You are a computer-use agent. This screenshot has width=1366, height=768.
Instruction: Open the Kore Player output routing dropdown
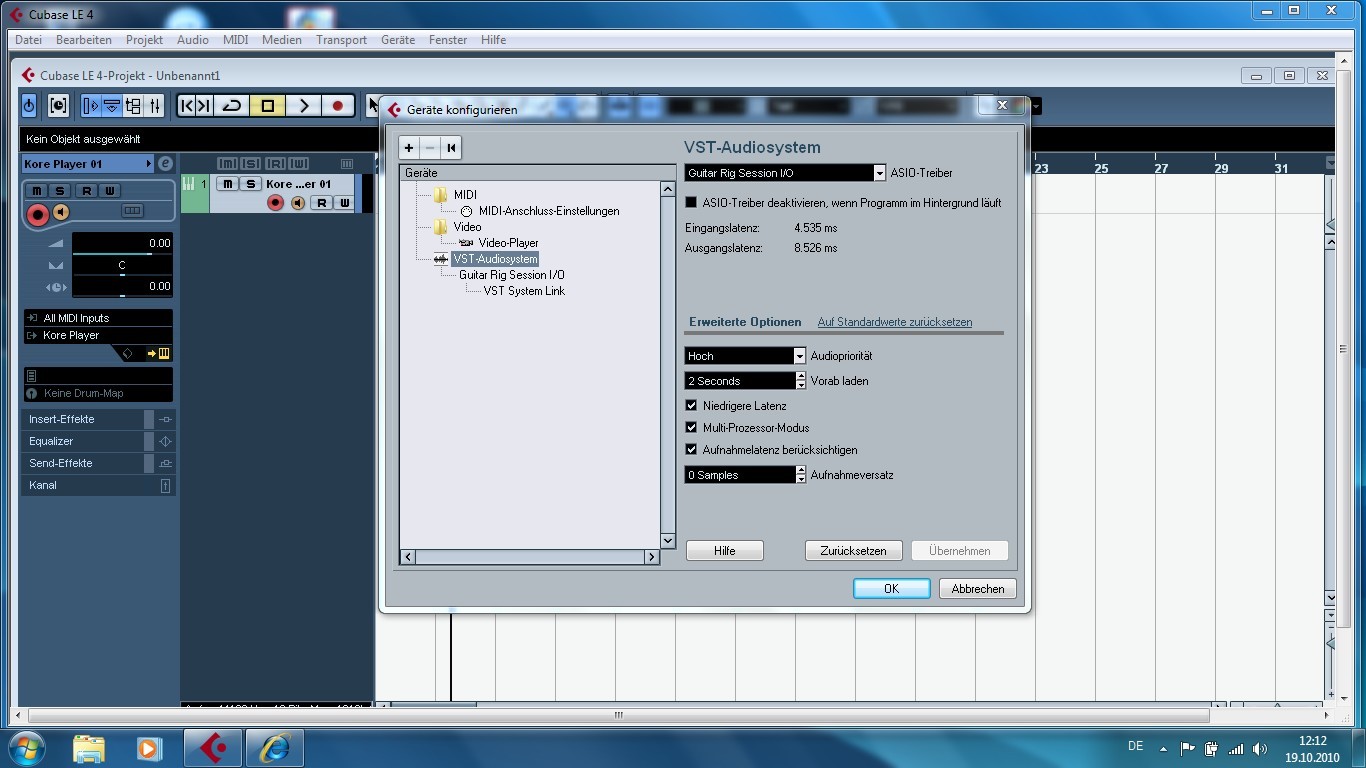[98, 335]
